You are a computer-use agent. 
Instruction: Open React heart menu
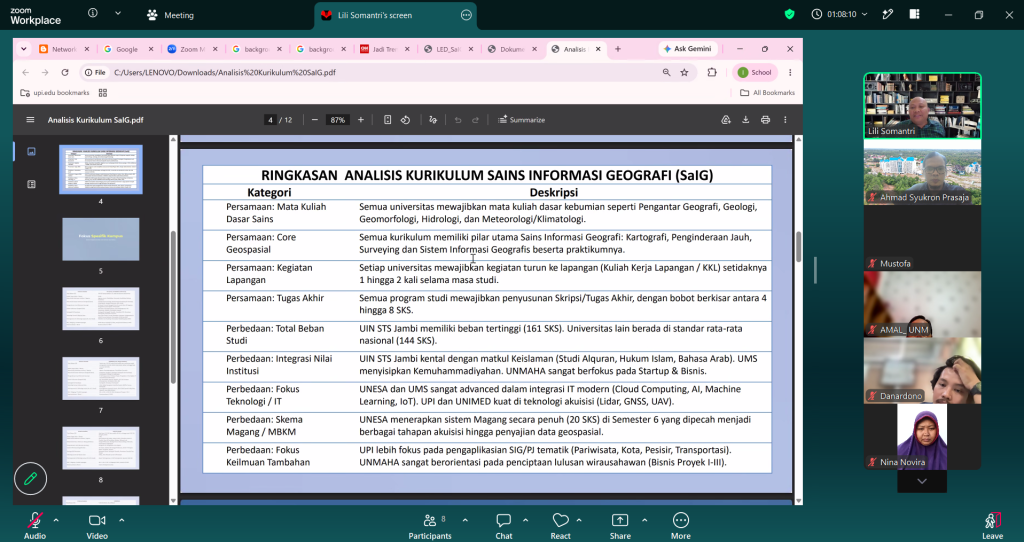[x=560, y=525]
